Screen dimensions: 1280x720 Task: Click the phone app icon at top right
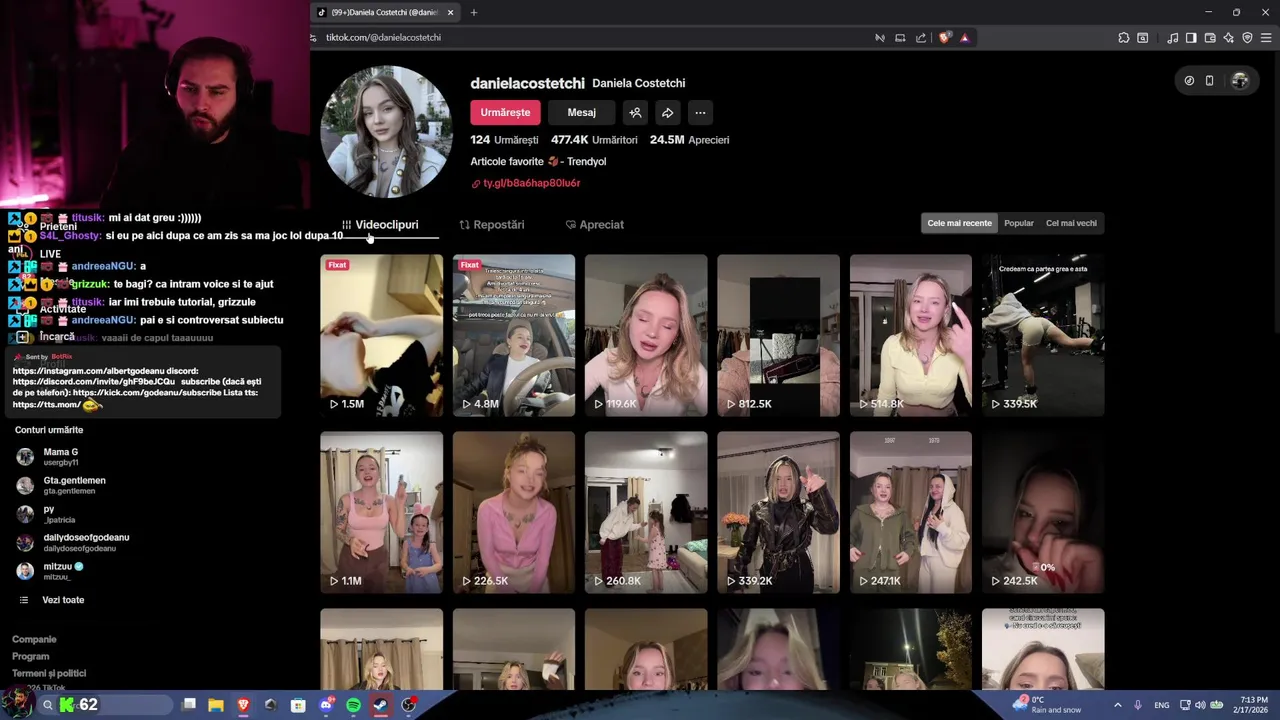[1209, 81]
